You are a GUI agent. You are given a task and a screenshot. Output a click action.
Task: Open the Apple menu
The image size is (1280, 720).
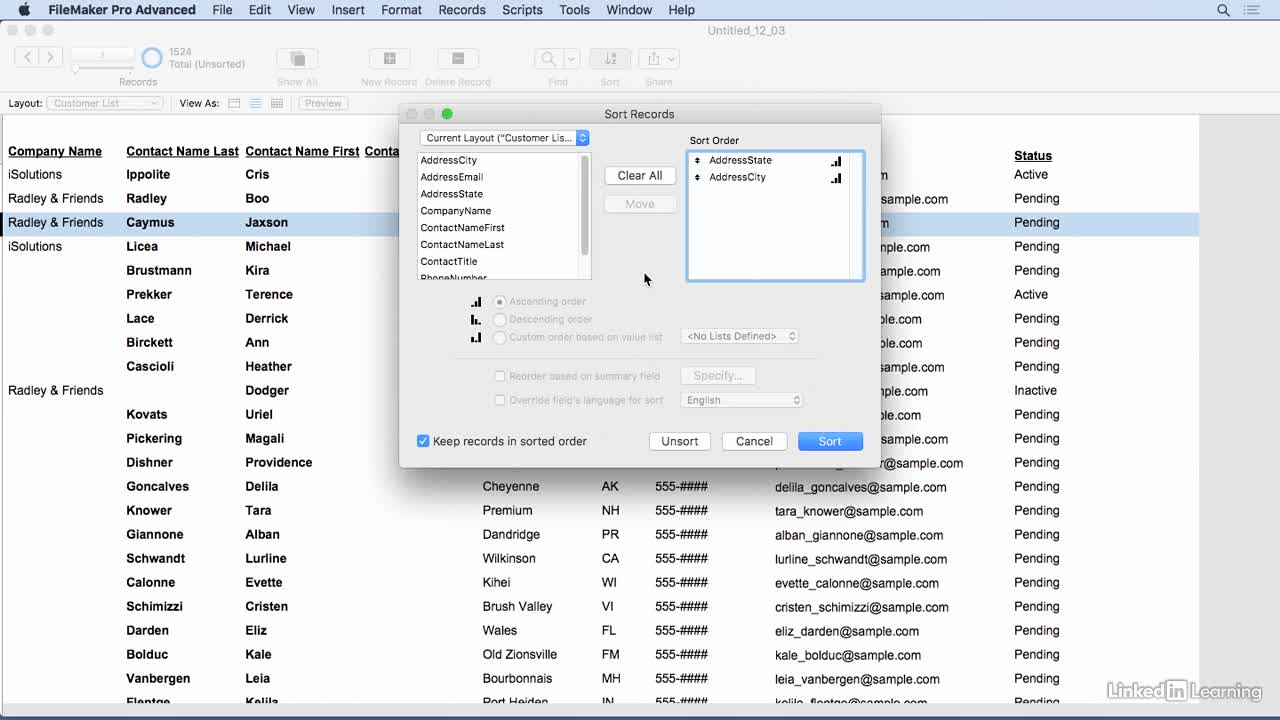25,10
